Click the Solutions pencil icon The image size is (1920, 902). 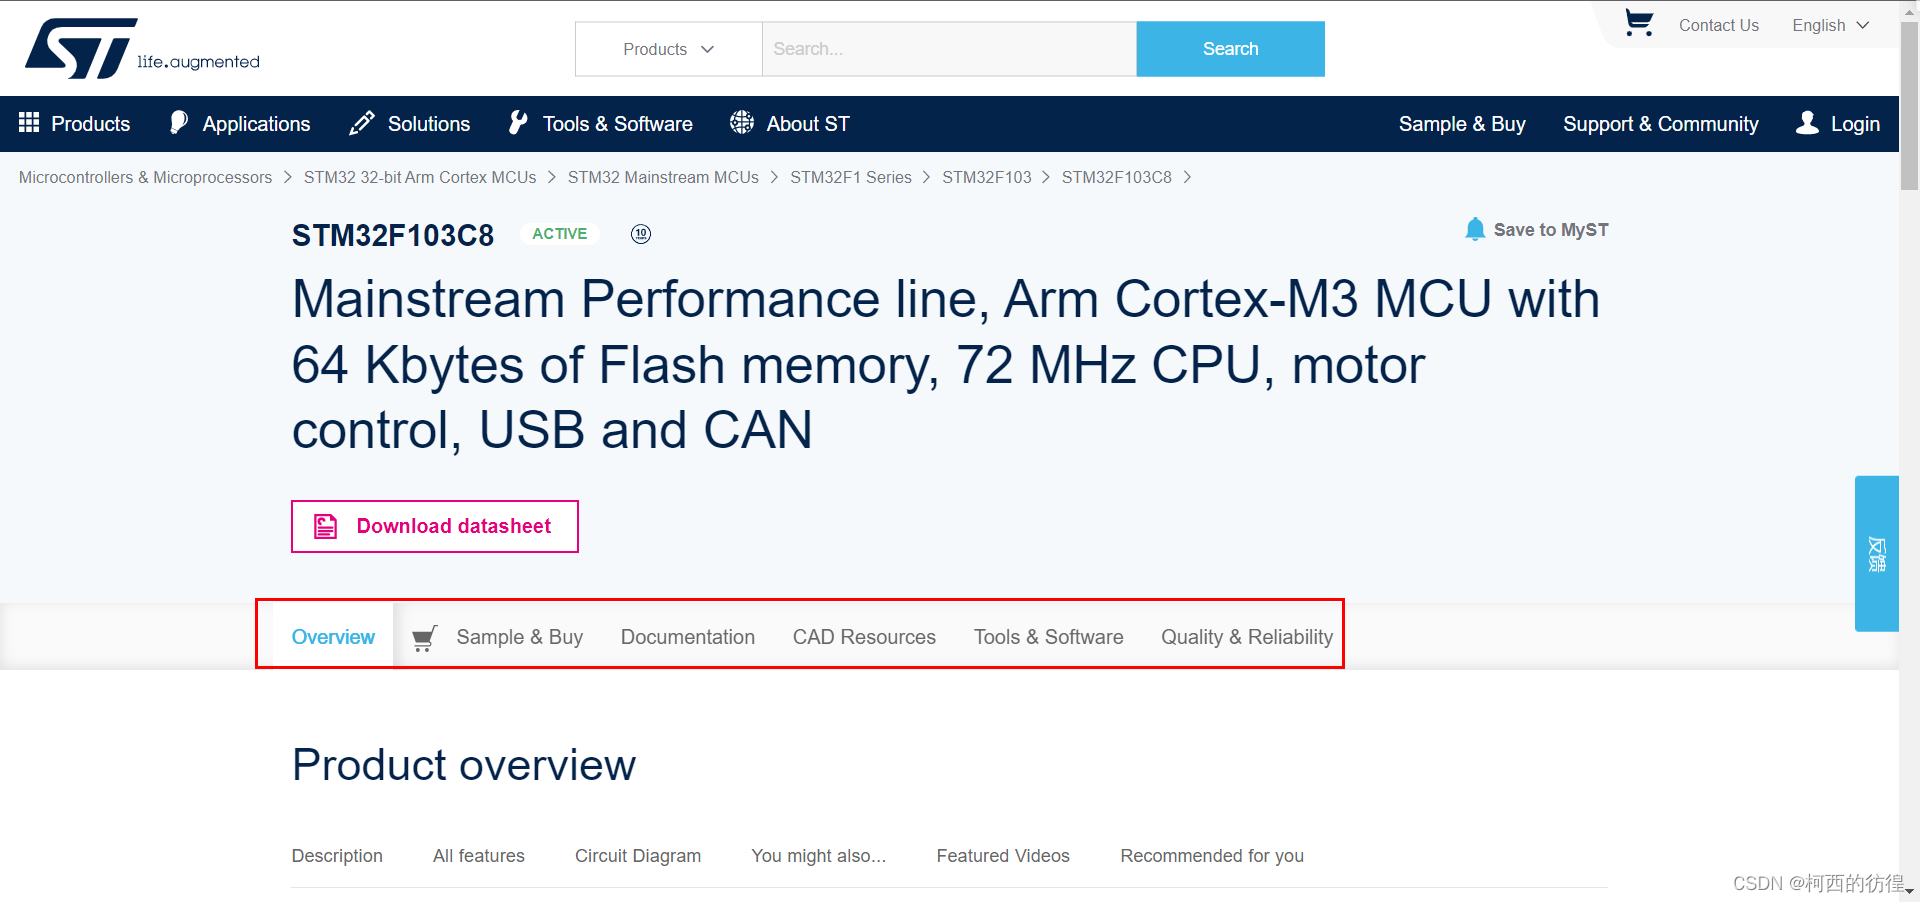coord(362,123)
